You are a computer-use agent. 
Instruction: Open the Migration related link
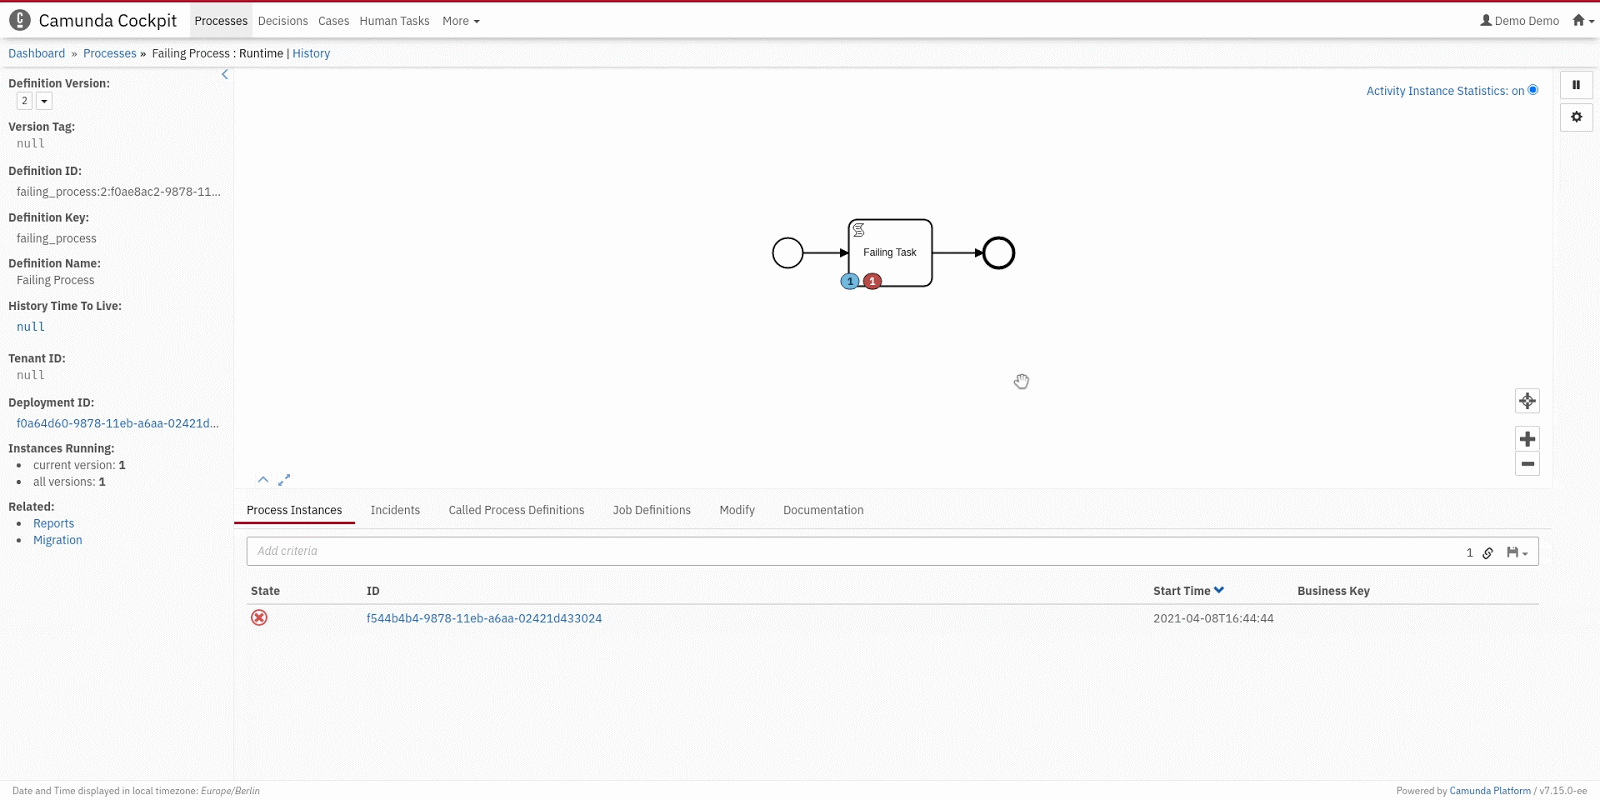[58, 540]
